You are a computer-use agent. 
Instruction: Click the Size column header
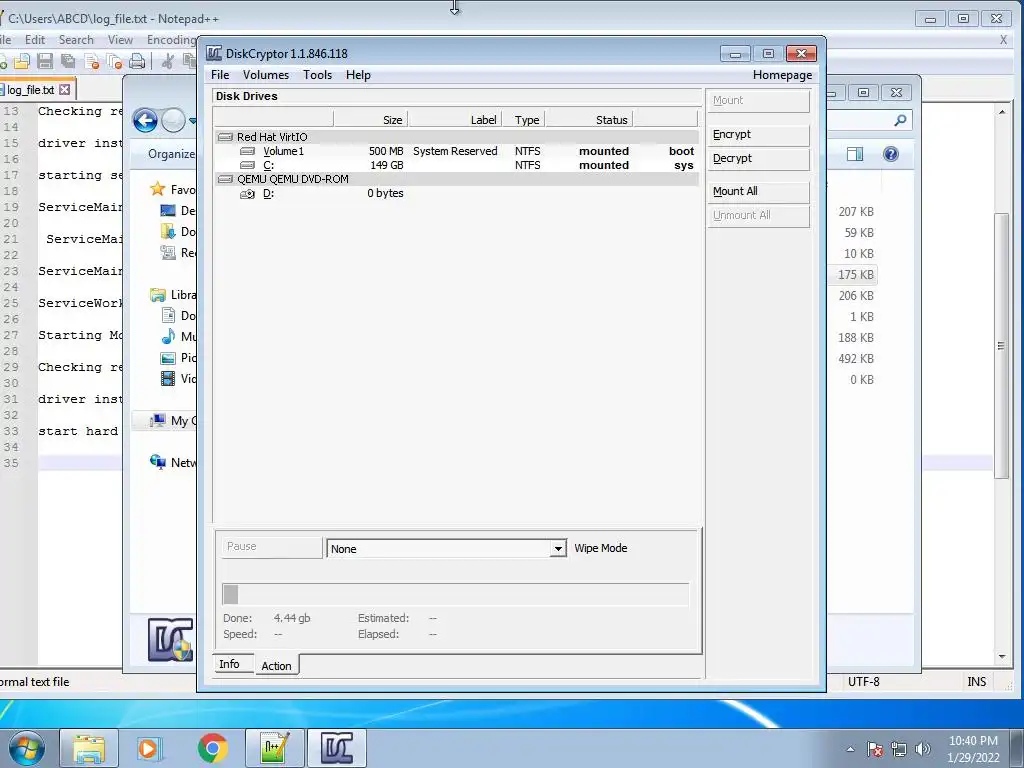point(370,120)
